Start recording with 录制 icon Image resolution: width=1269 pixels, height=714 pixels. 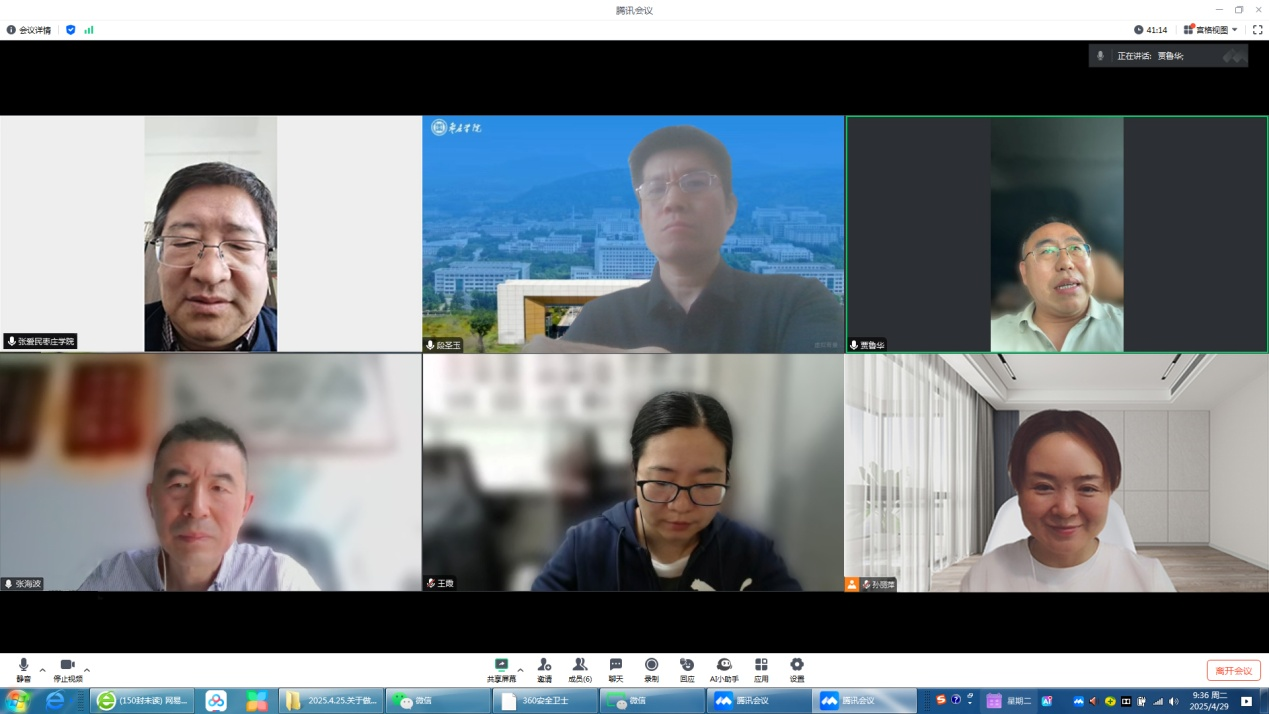coord(651,669)
